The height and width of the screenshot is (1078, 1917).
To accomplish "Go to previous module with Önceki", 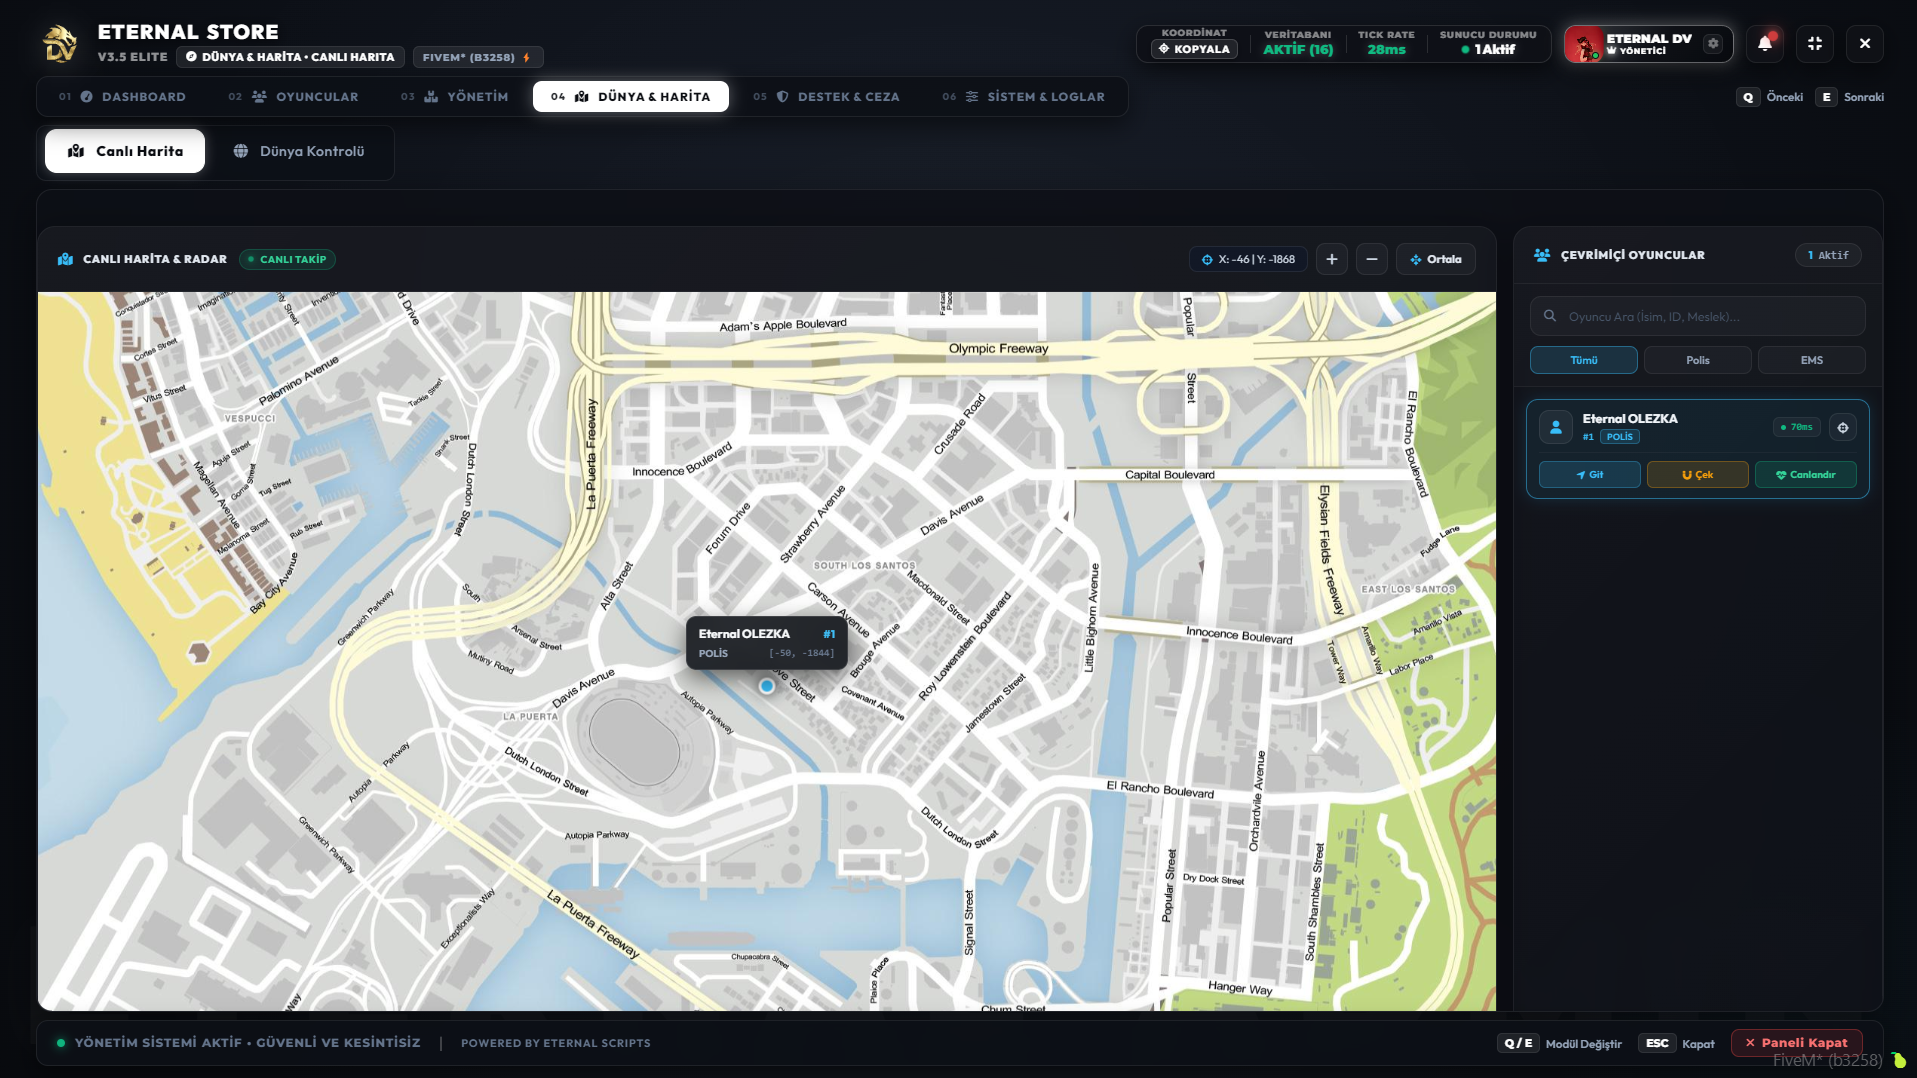I will 1771,97.
